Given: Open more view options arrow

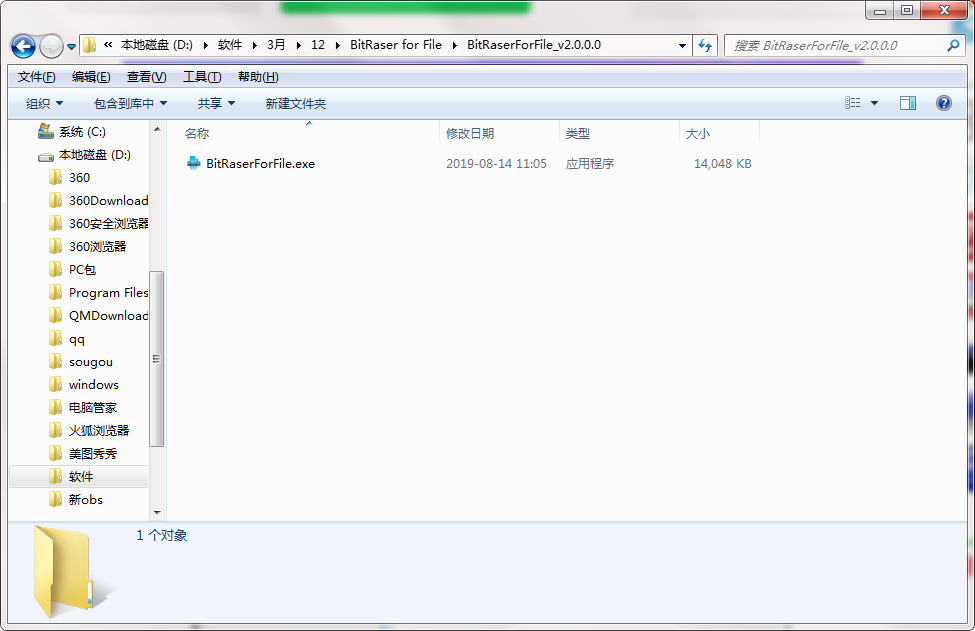Looking at the screenshot, I should (x=874, y=103).
